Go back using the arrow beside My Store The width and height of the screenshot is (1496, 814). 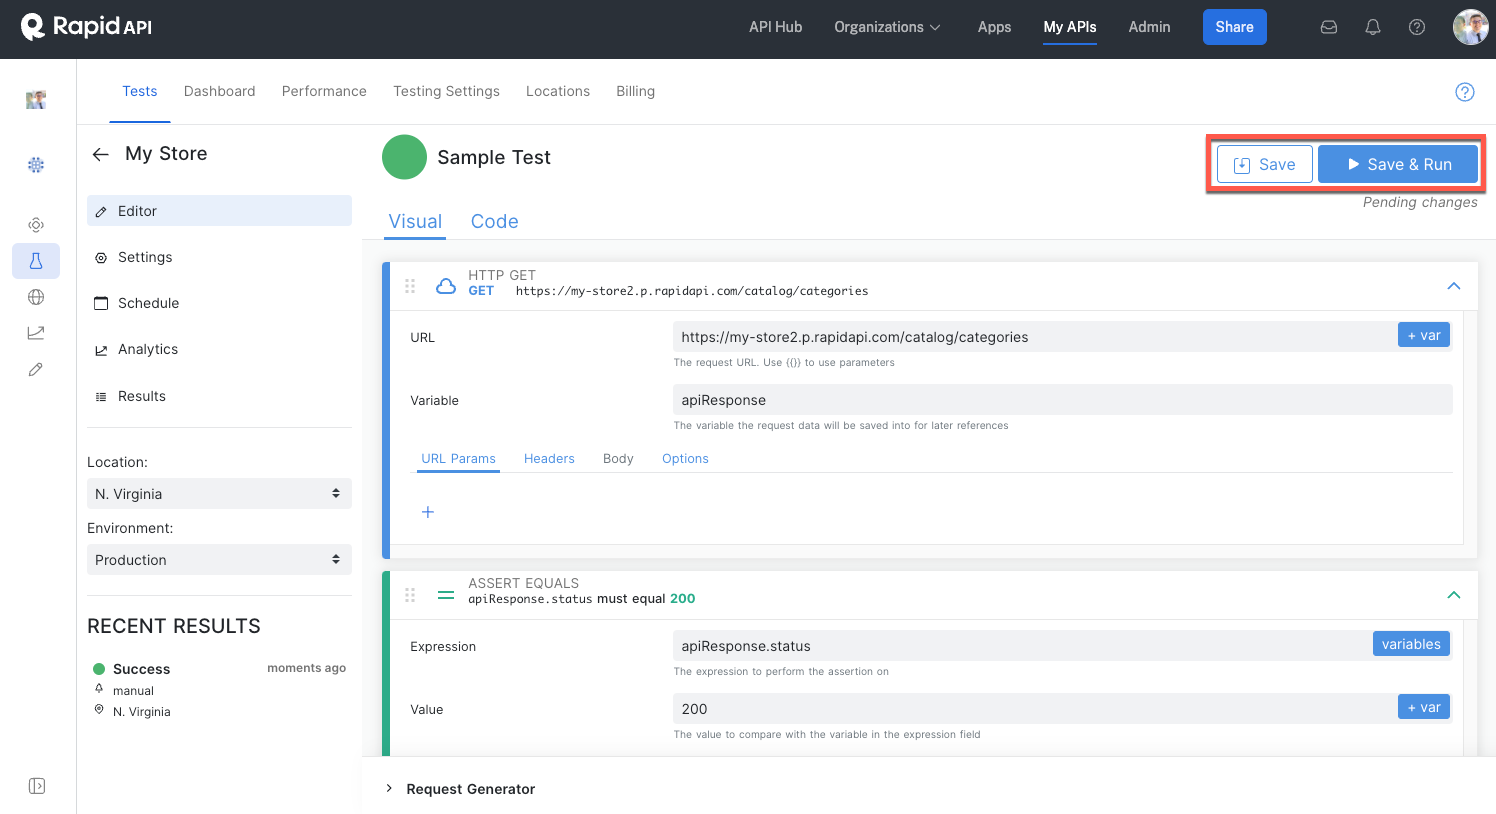pos(100,154)
